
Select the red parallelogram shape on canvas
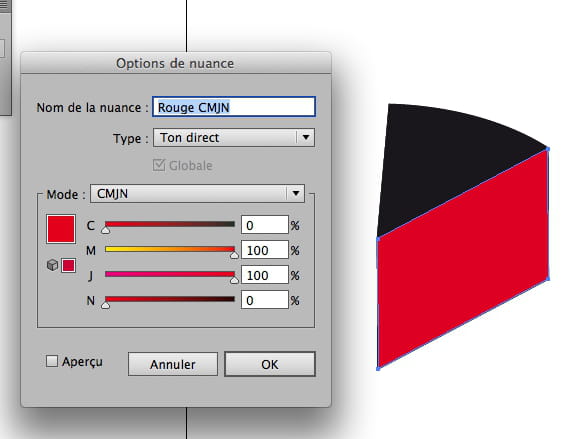pos(463,259)
